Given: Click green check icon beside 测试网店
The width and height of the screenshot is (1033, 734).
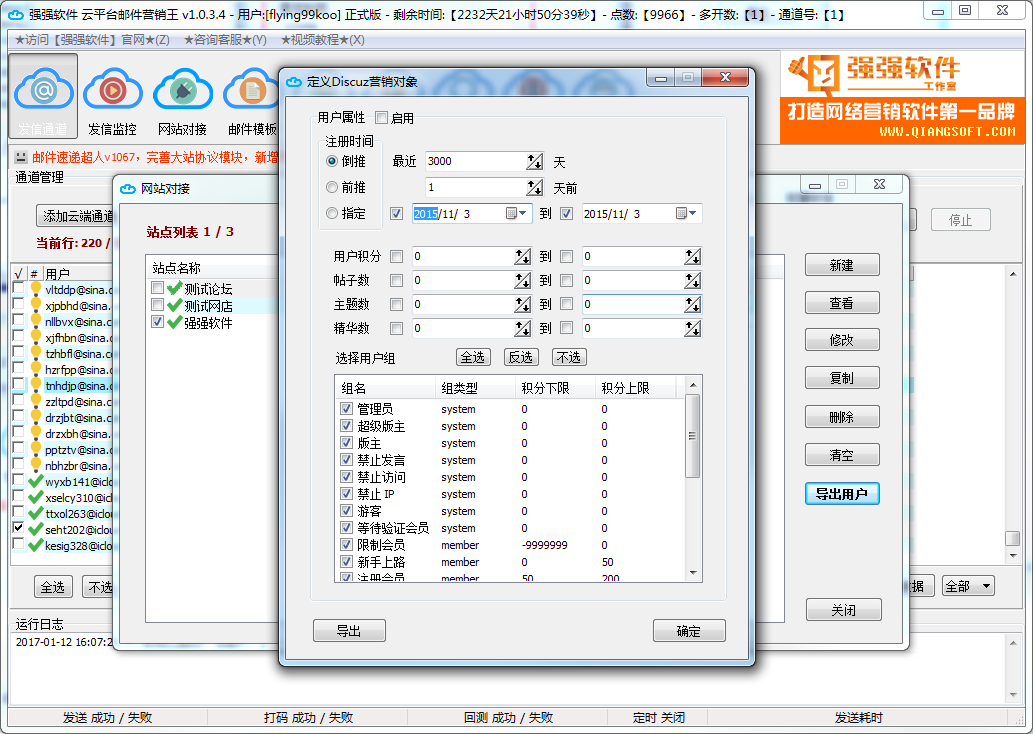Looking at the screenshot, I should point(175,306).
